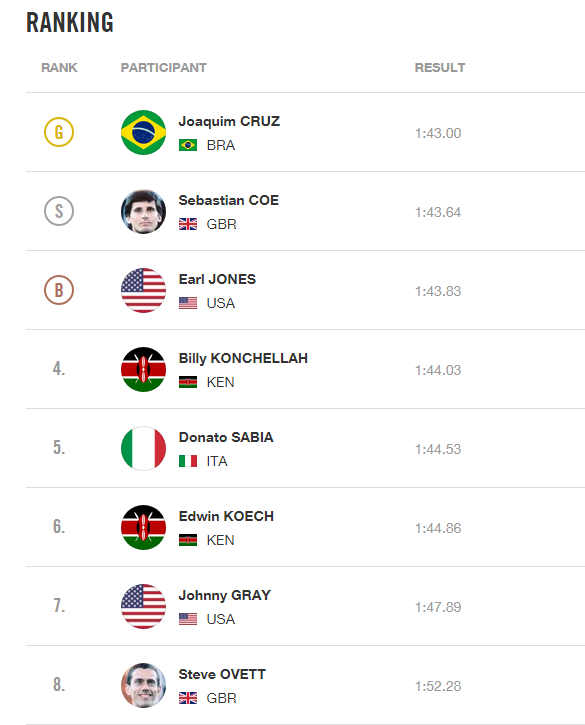Click the bronze medal B icon
This screenshot has height=725, width=585.
[x=59, y=290]
